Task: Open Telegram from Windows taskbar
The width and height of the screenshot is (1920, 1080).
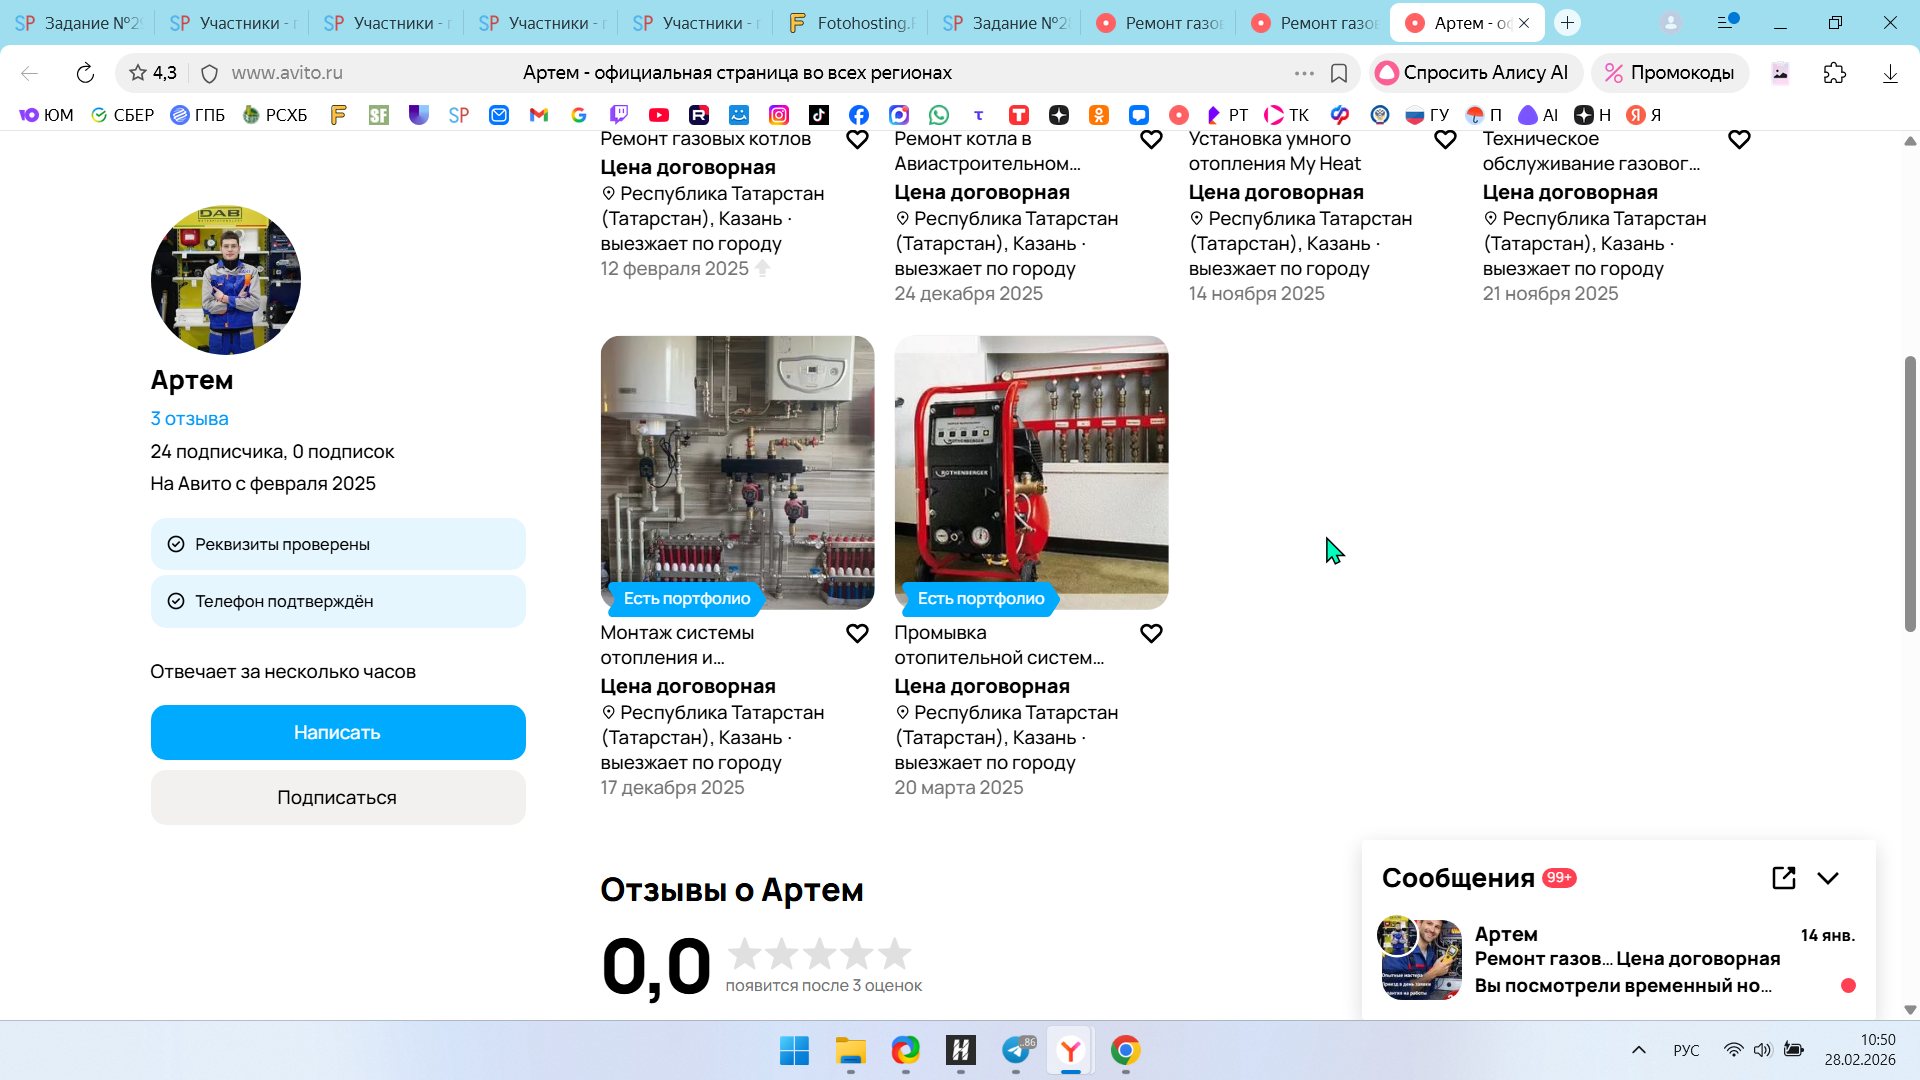Action: point(1016,1050)
